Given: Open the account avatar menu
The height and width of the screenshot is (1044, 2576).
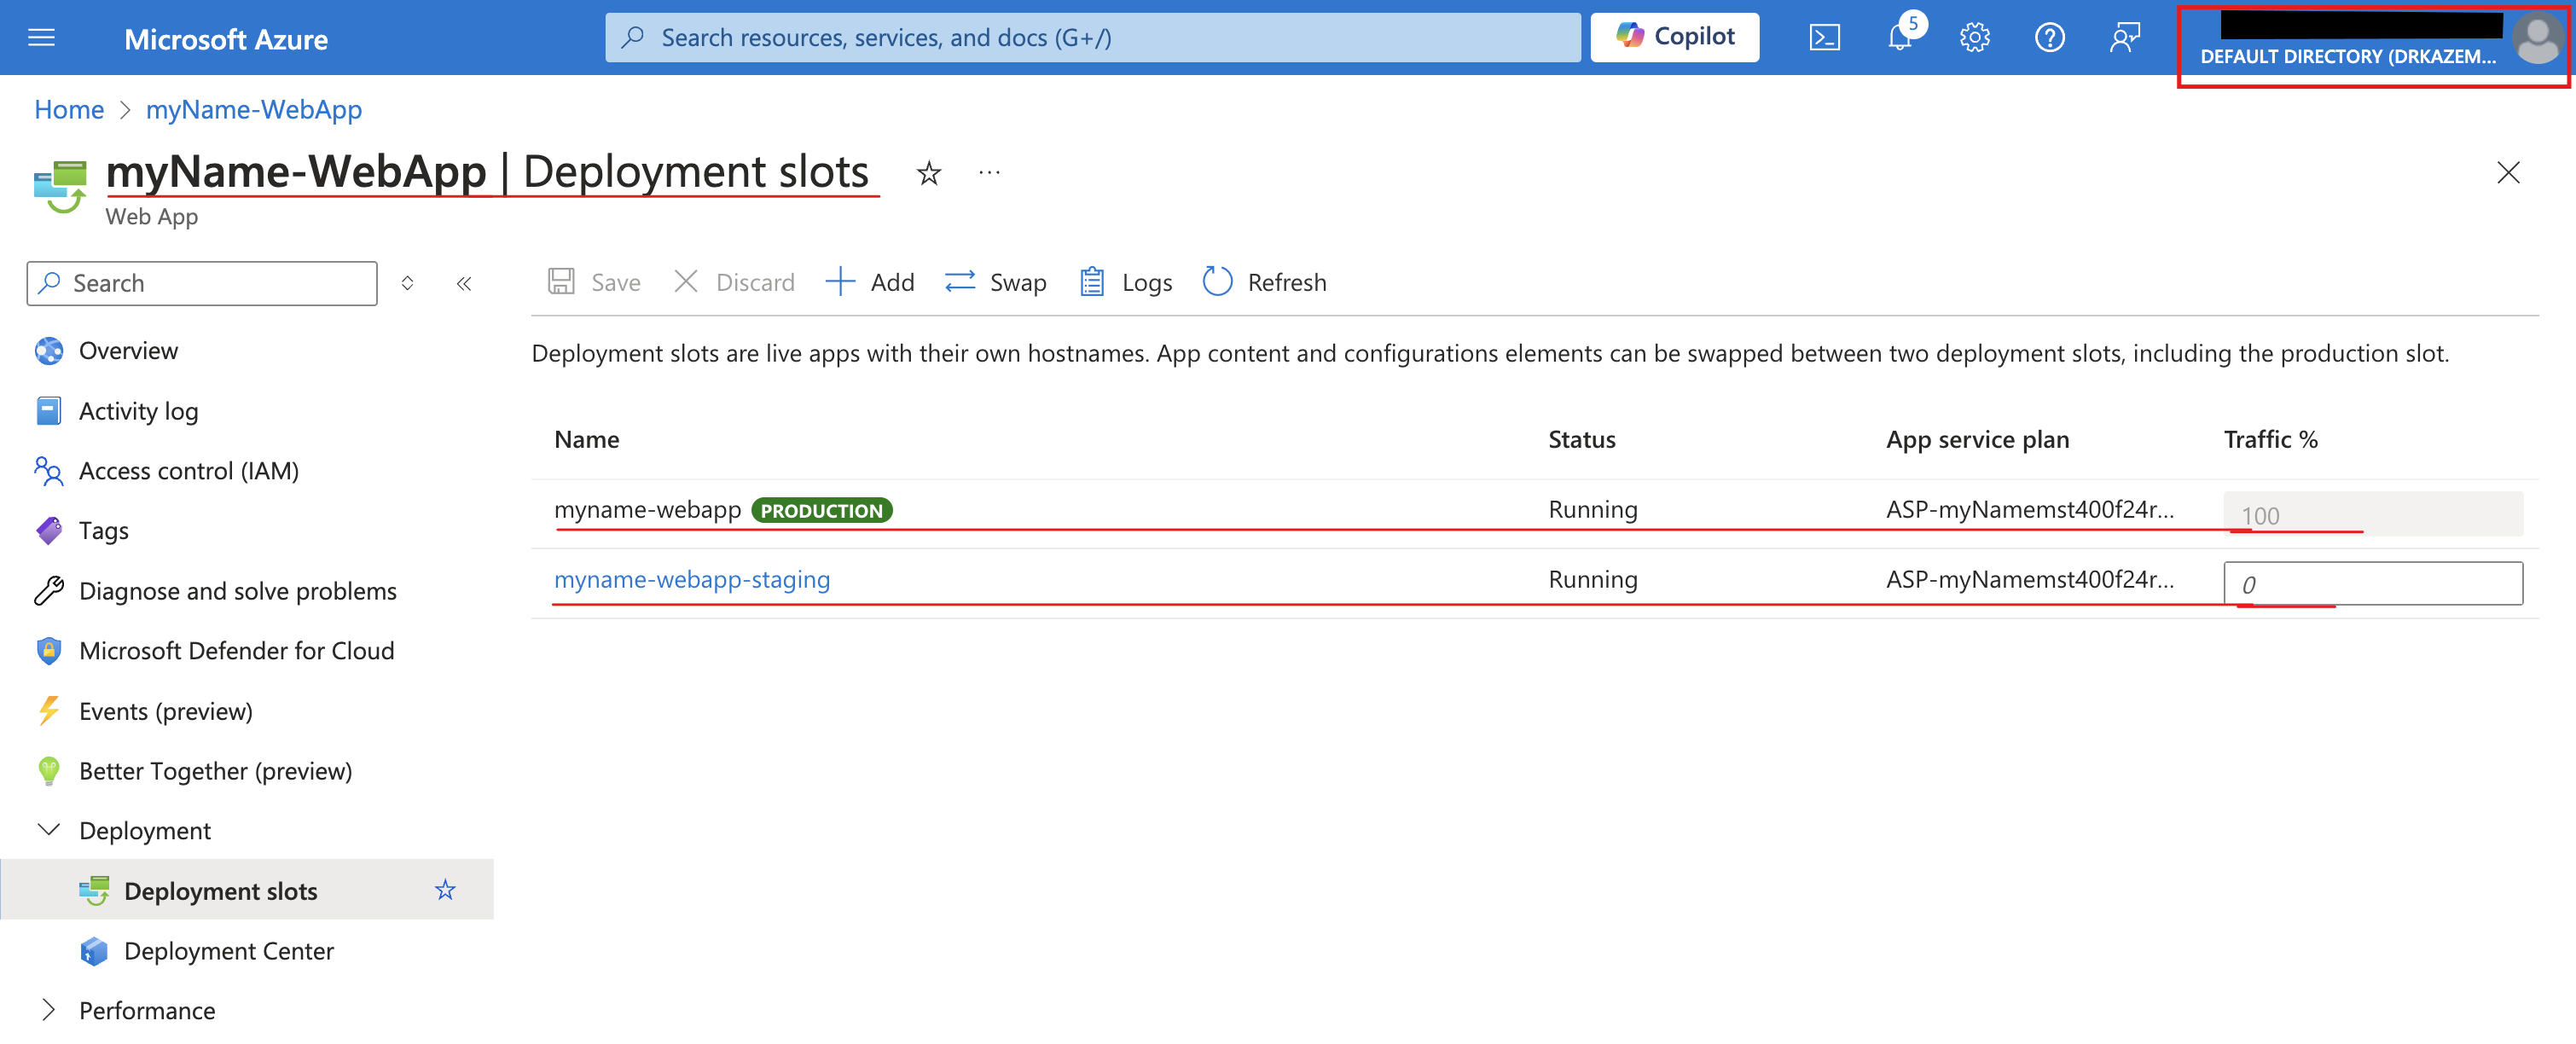Looking at the screenshot, I should click(2538, 38).
